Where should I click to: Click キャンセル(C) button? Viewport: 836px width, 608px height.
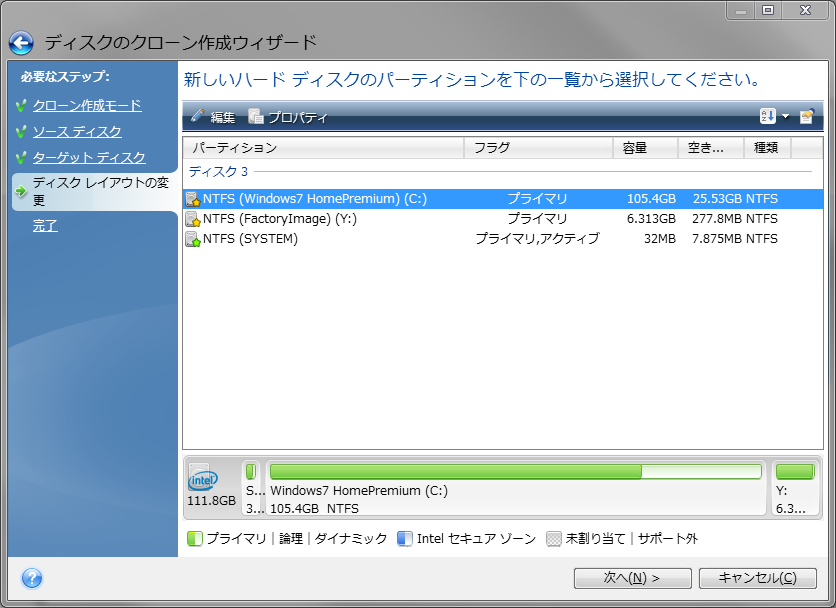[758, 578]
